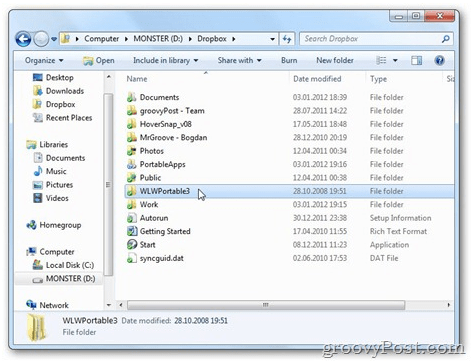Click Burn in the toolbar

click(x=289, y=60)
